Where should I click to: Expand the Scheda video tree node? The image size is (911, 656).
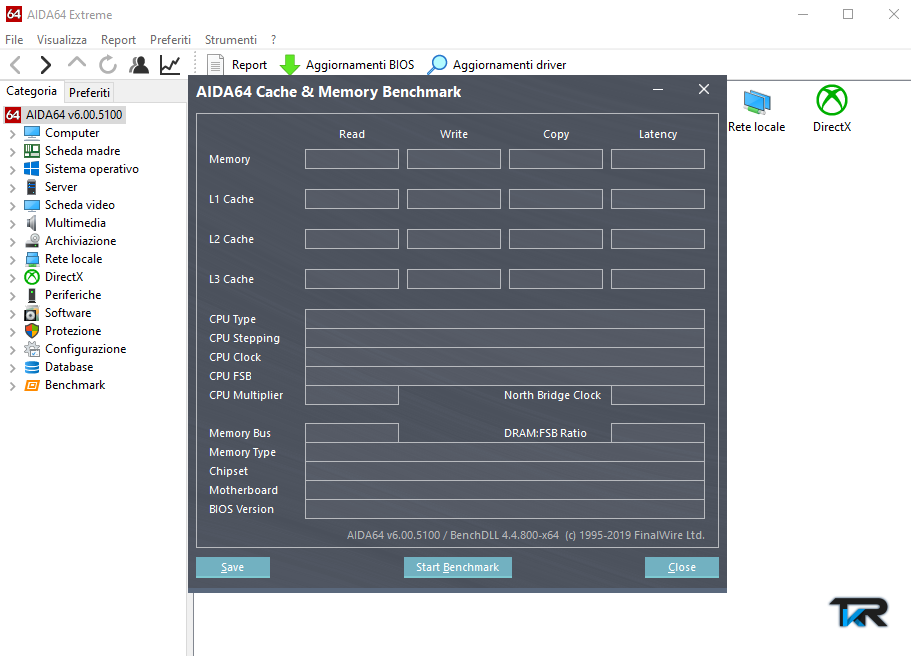tap(13, 206)
